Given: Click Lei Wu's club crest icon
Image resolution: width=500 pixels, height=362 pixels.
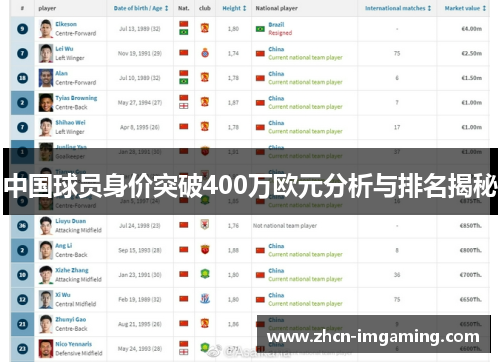Looking at the screenshot, I should pyautogui.click(x=205, y=53).
